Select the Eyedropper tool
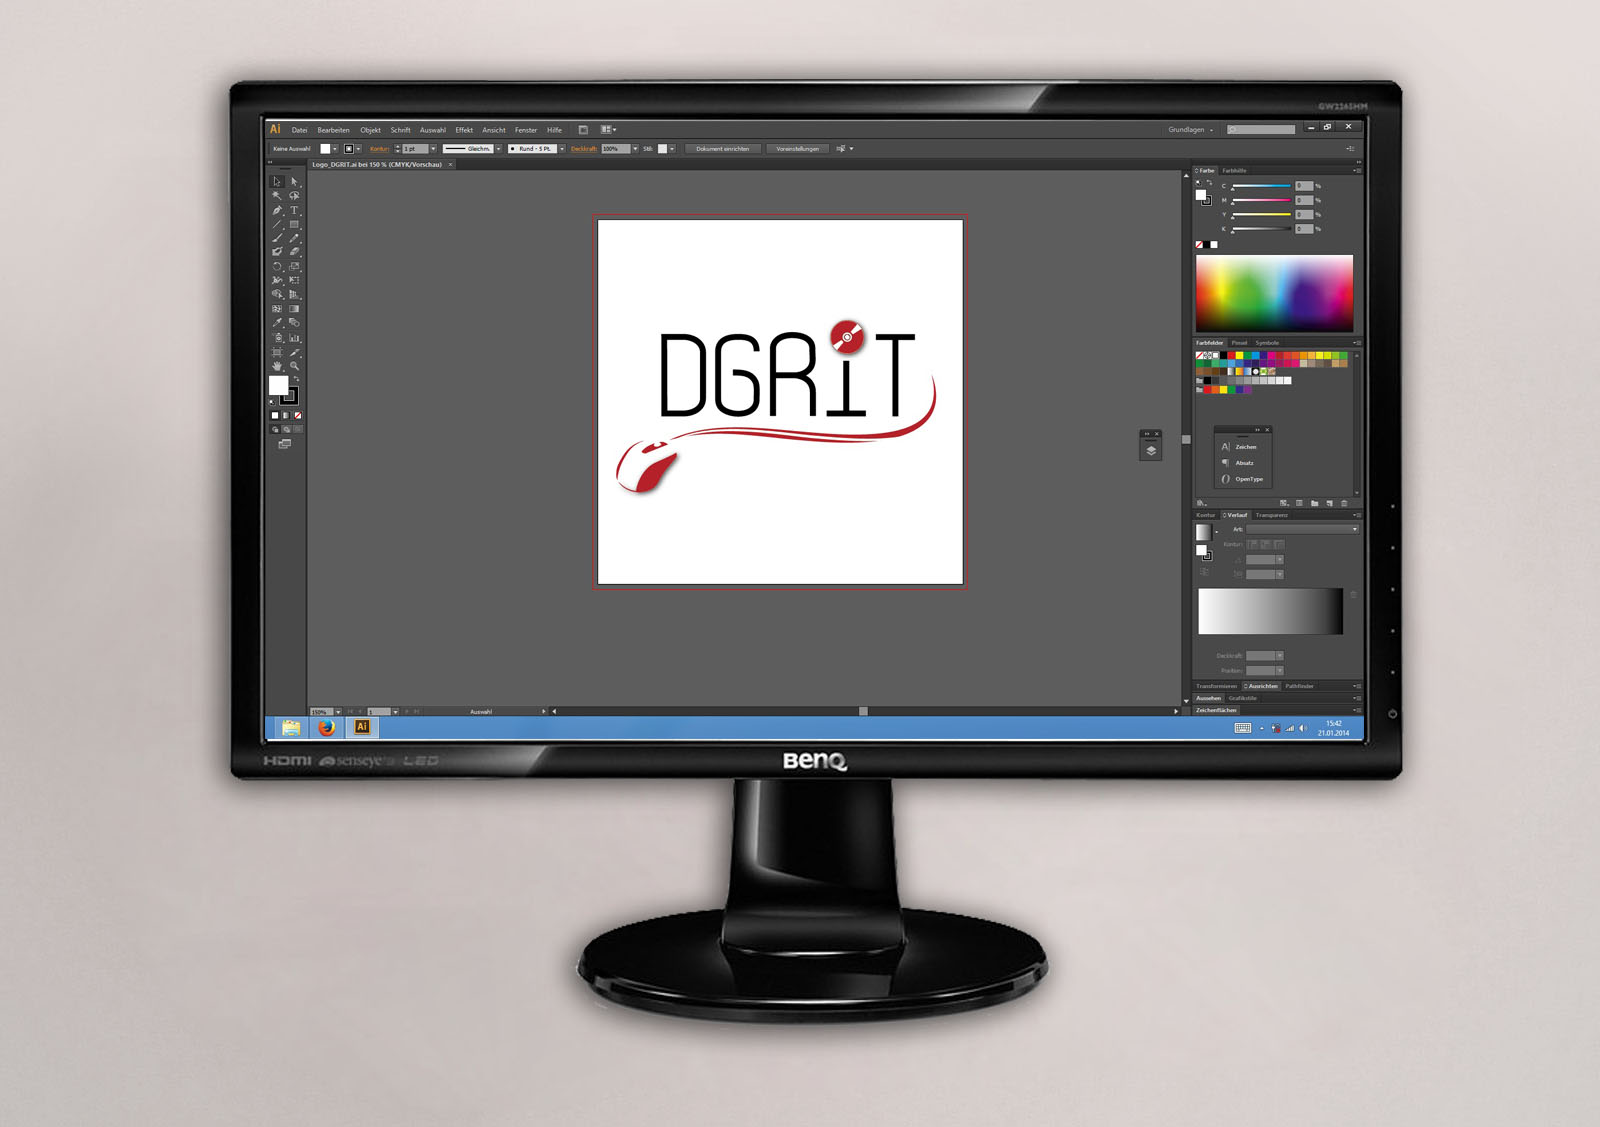This screenshot has height=1127, width=1600. coord(277,322)
